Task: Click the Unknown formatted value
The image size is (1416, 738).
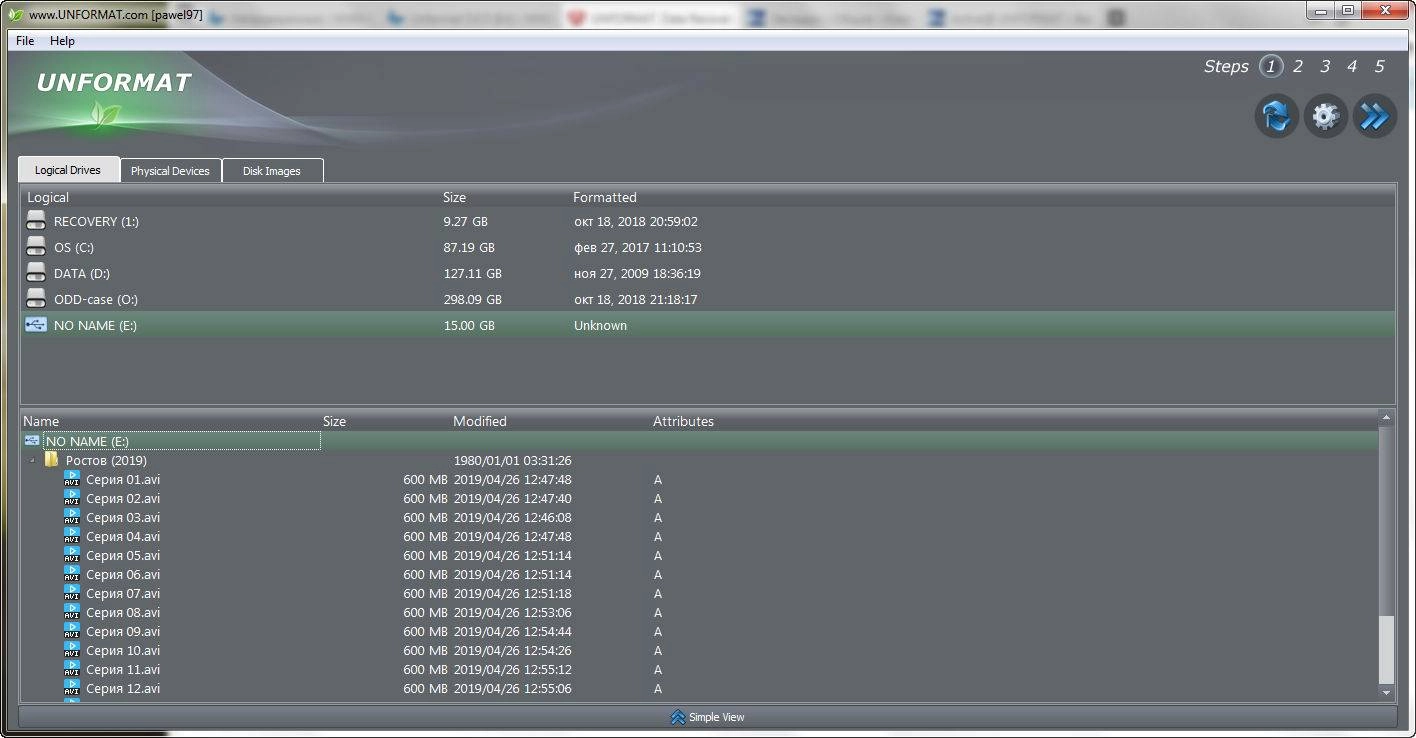Action: pos(600,325)
